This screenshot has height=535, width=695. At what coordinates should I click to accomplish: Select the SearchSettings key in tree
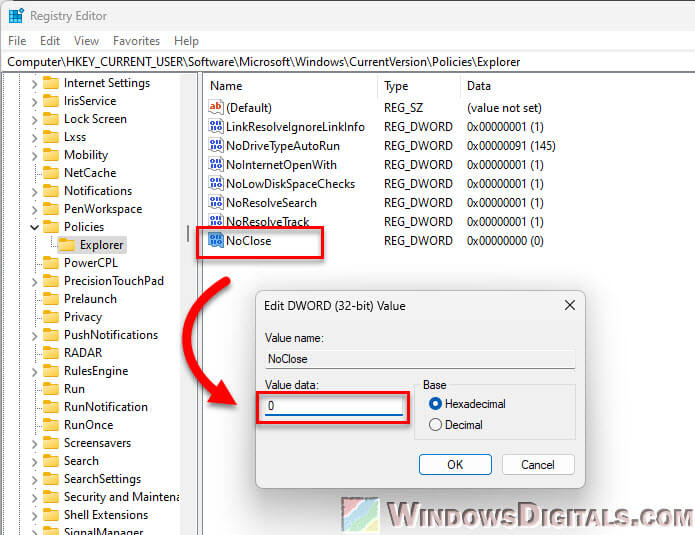(102, 479)
